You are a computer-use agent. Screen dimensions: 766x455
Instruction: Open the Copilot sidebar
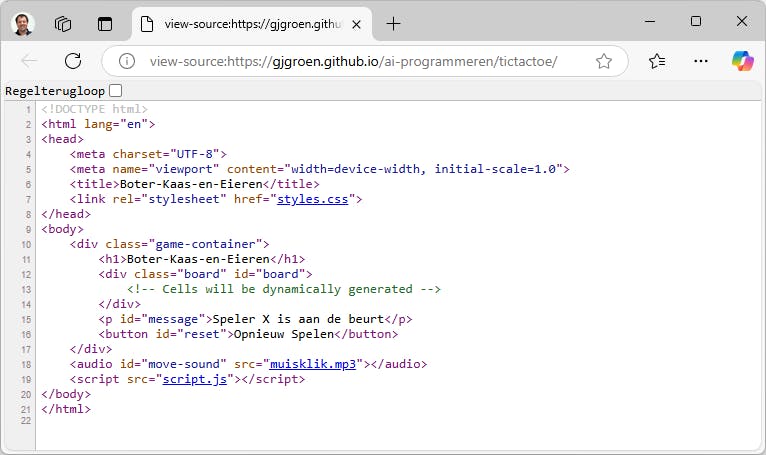pyautogui.click(x=743, y=61)
